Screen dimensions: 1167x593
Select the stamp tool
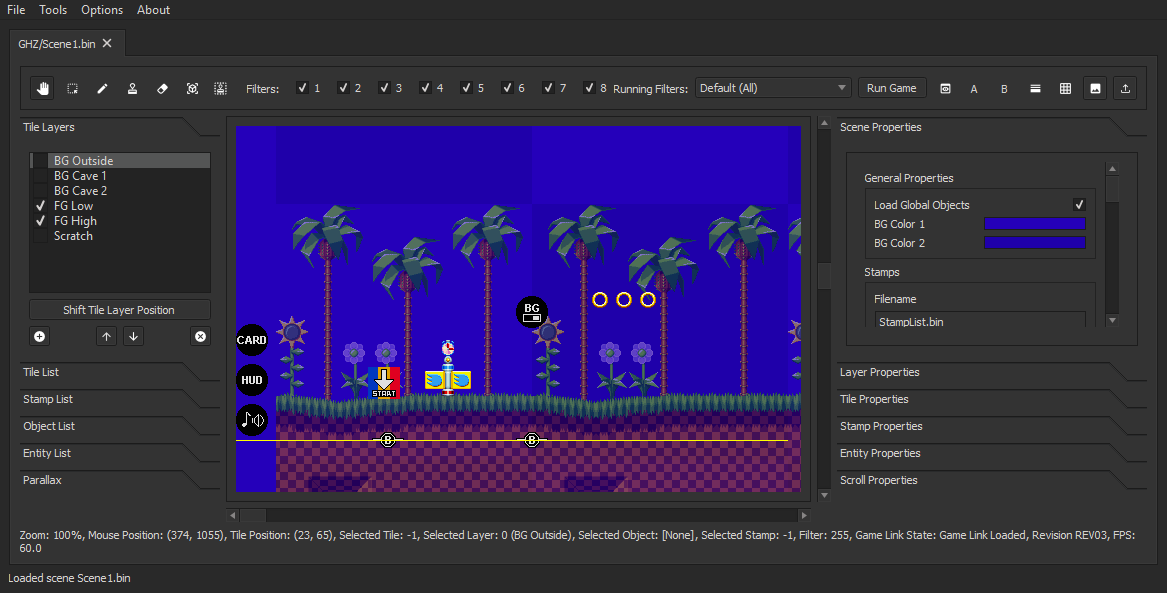coord(132,89)
